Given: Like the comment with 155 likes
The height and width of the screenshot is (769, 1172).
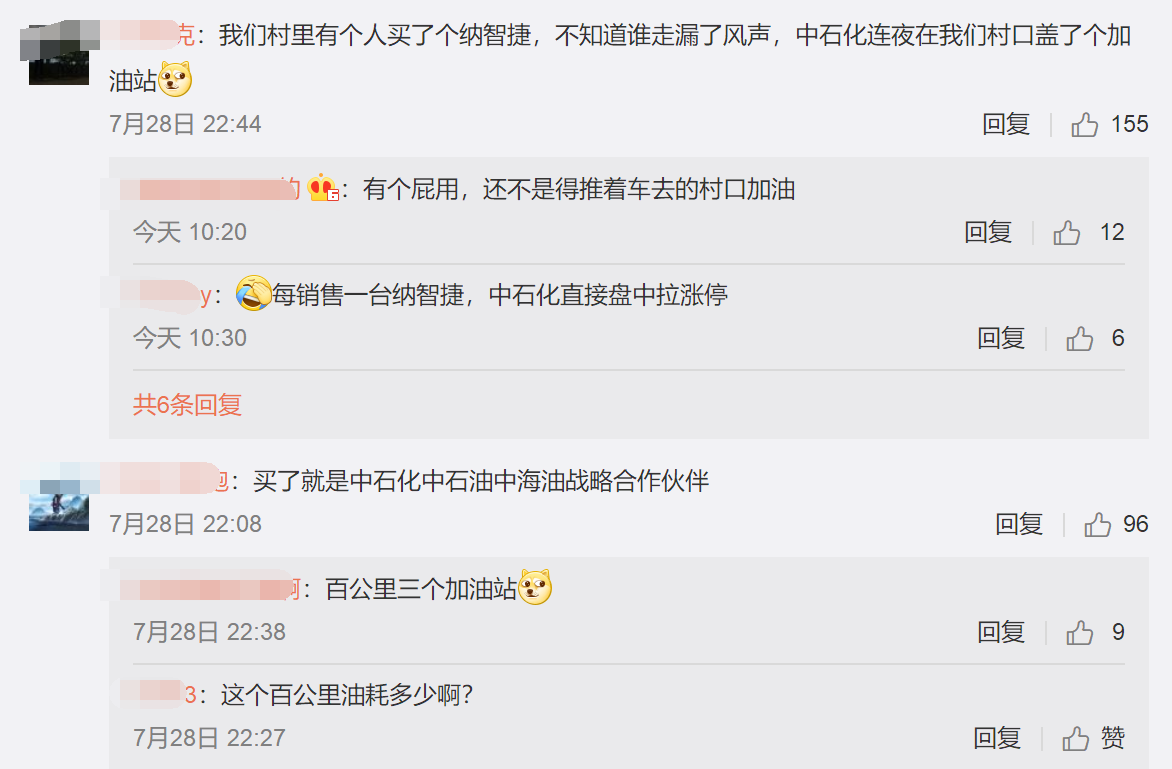Looking at the screenshot, I should (x=1085, y=124).
